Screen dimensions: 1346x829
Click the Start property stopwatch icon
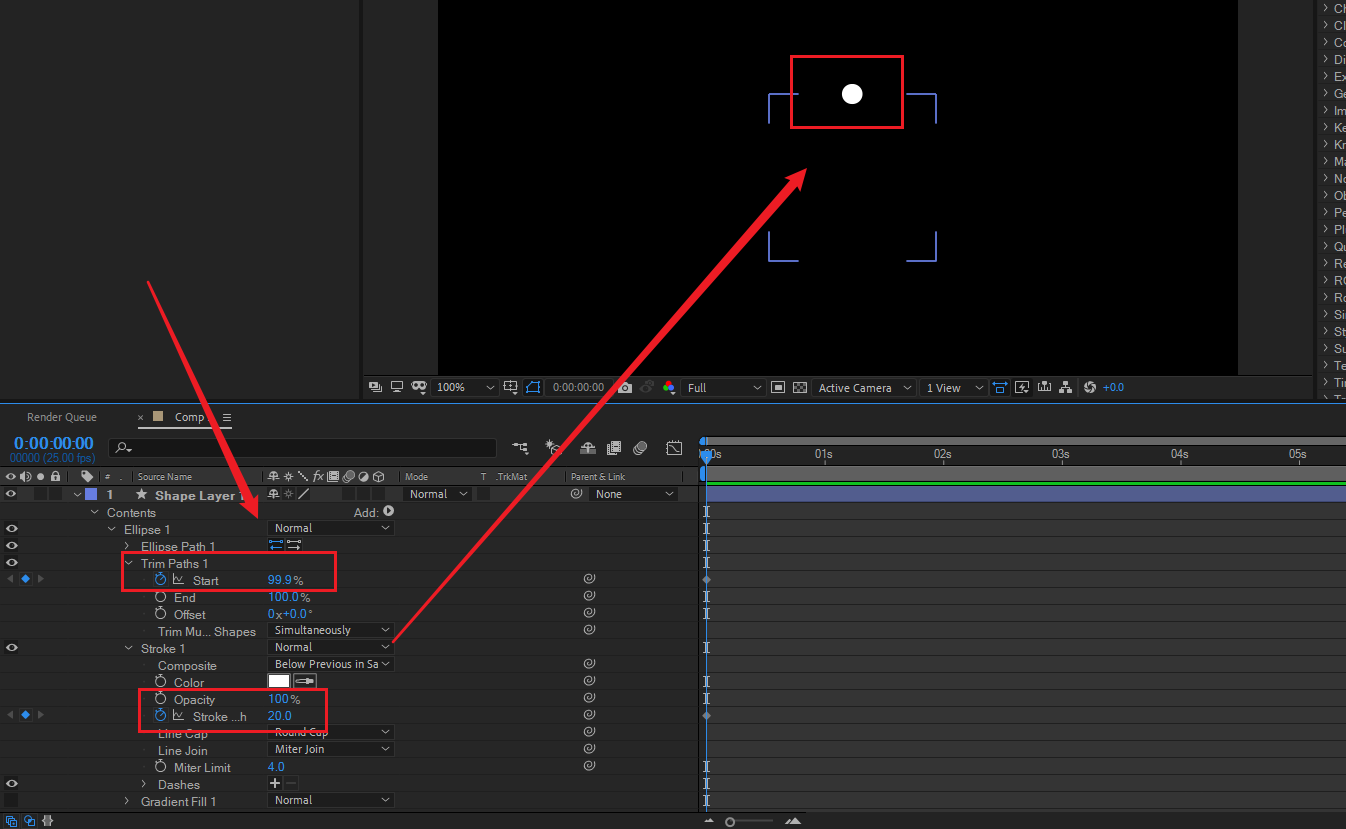click(160, 580)
